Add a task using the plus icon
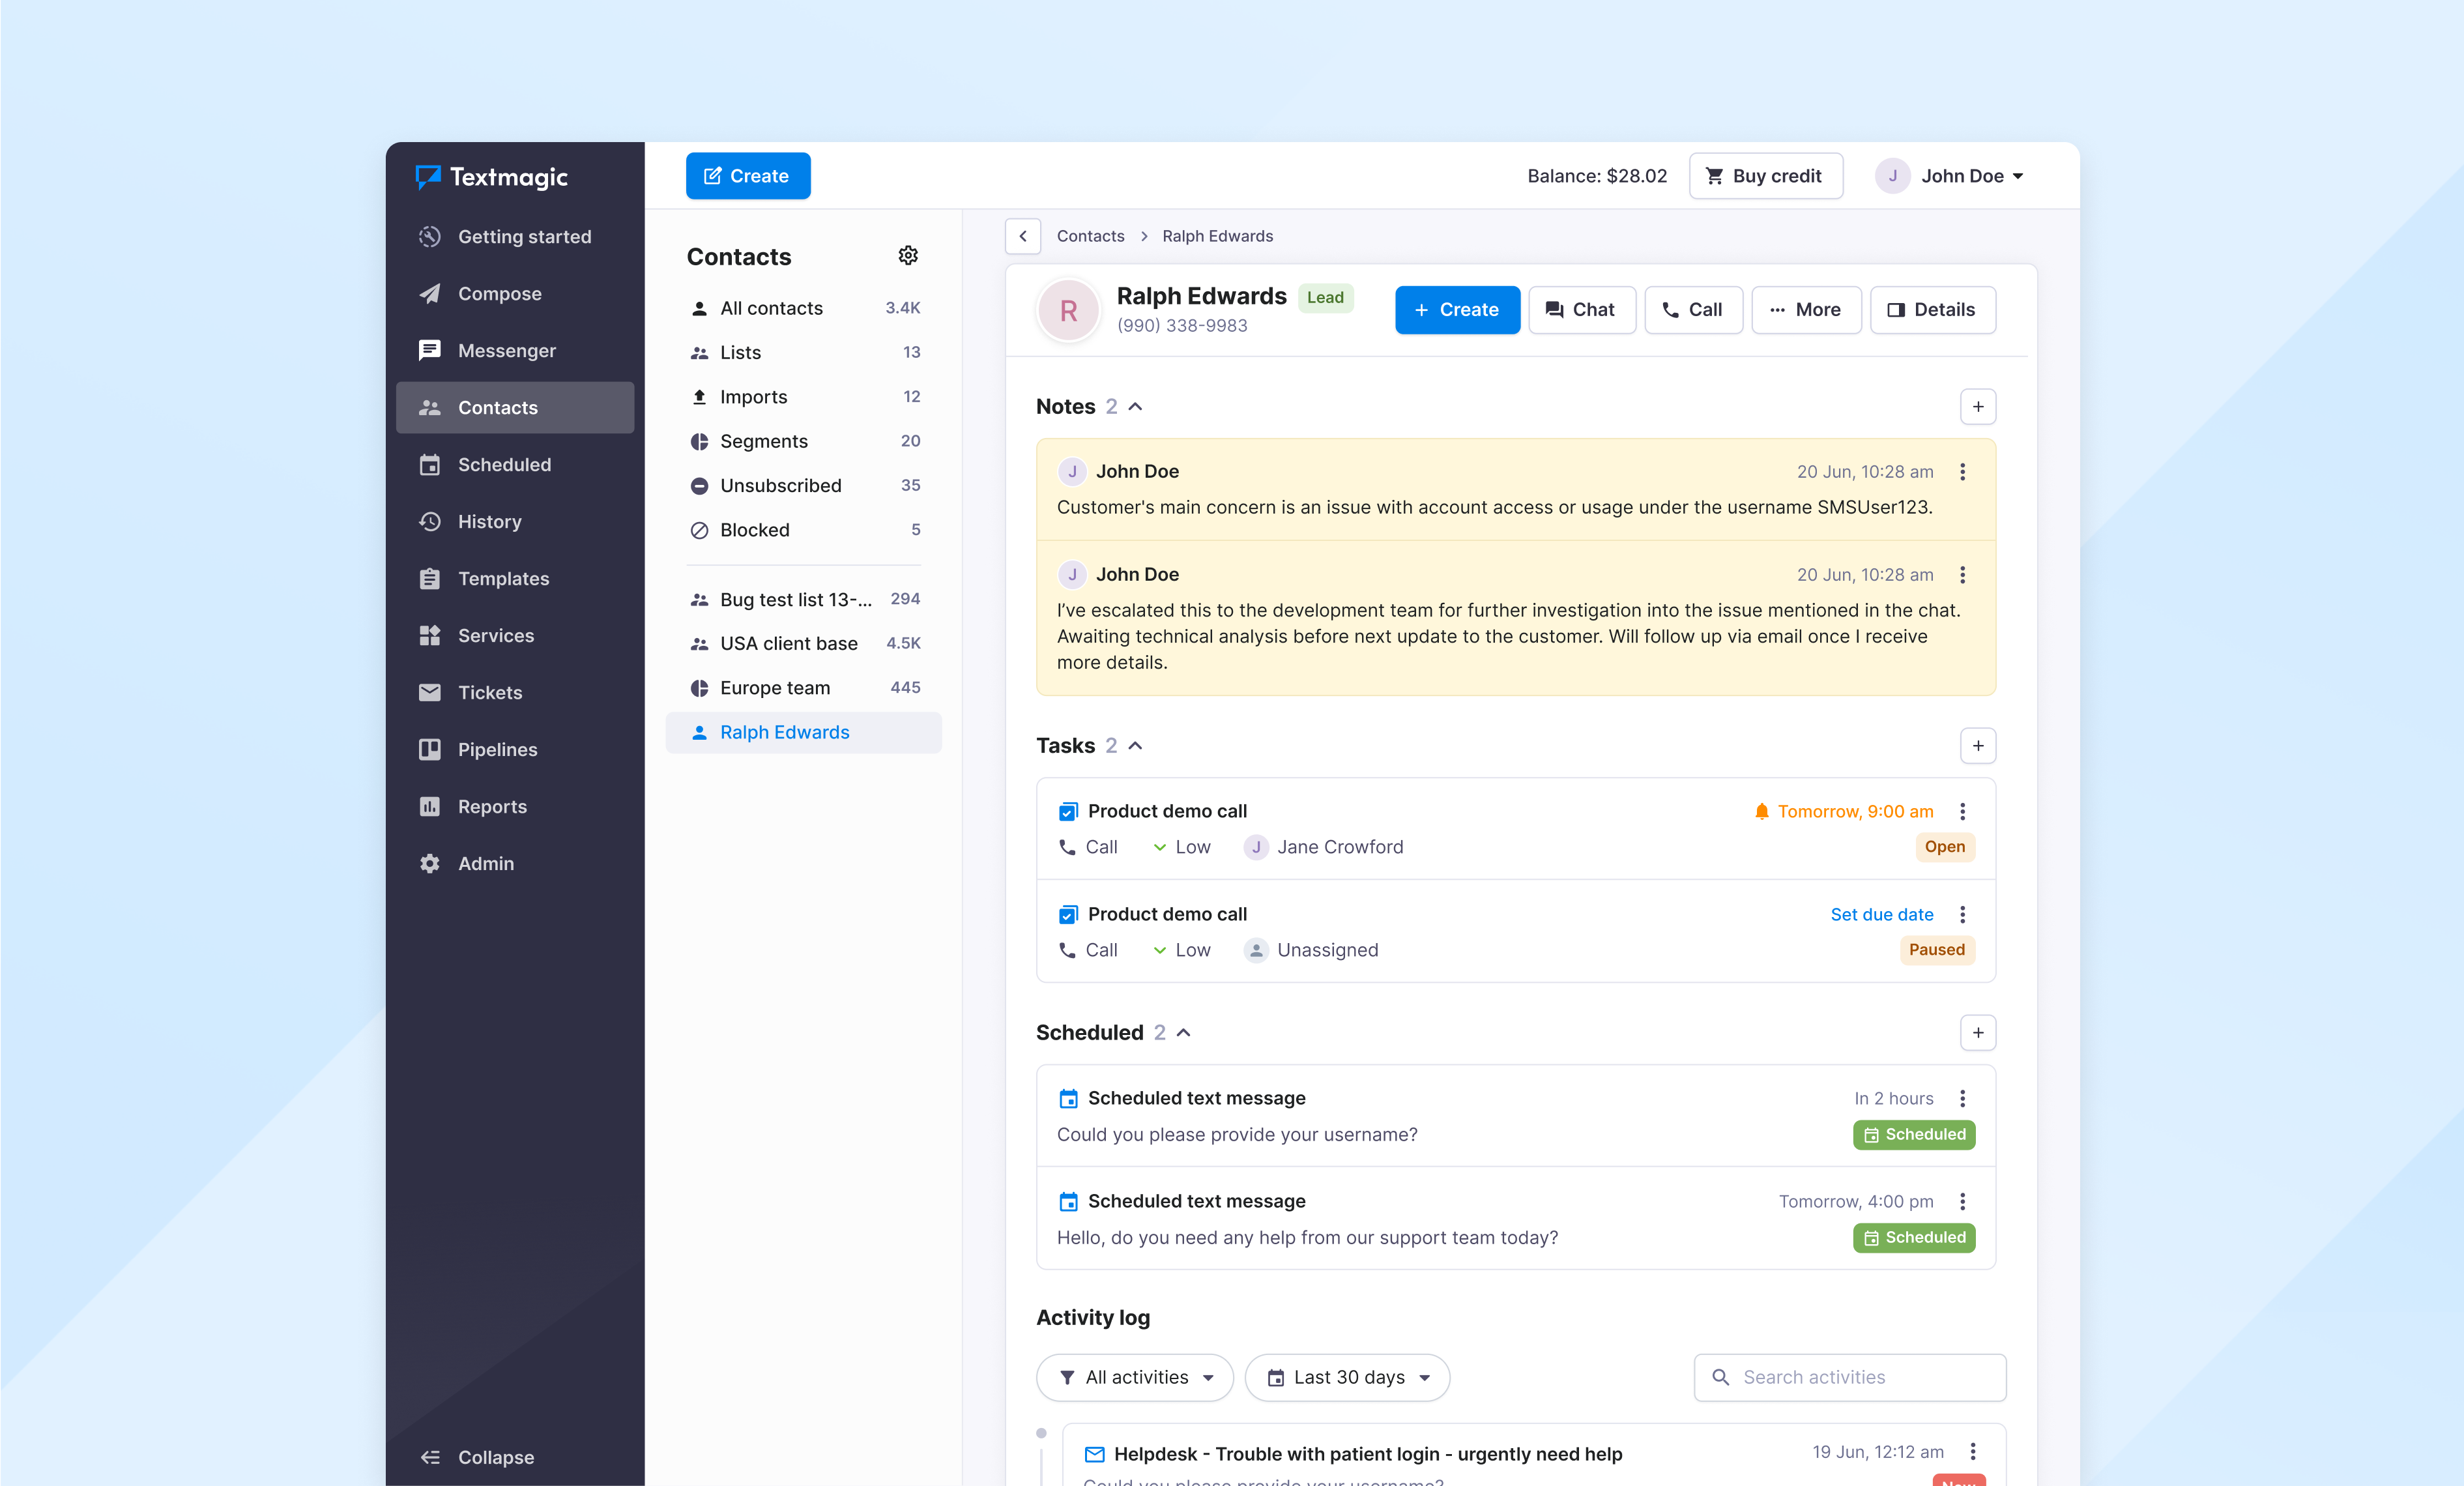Viewport: 2464px width, 1486px height. point(1978,746)
